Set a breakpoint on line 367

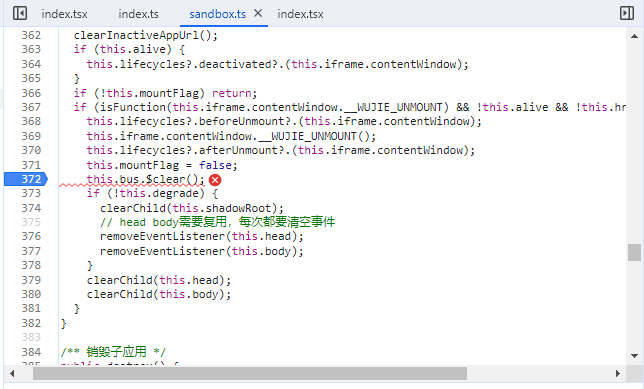click(31, 107)
